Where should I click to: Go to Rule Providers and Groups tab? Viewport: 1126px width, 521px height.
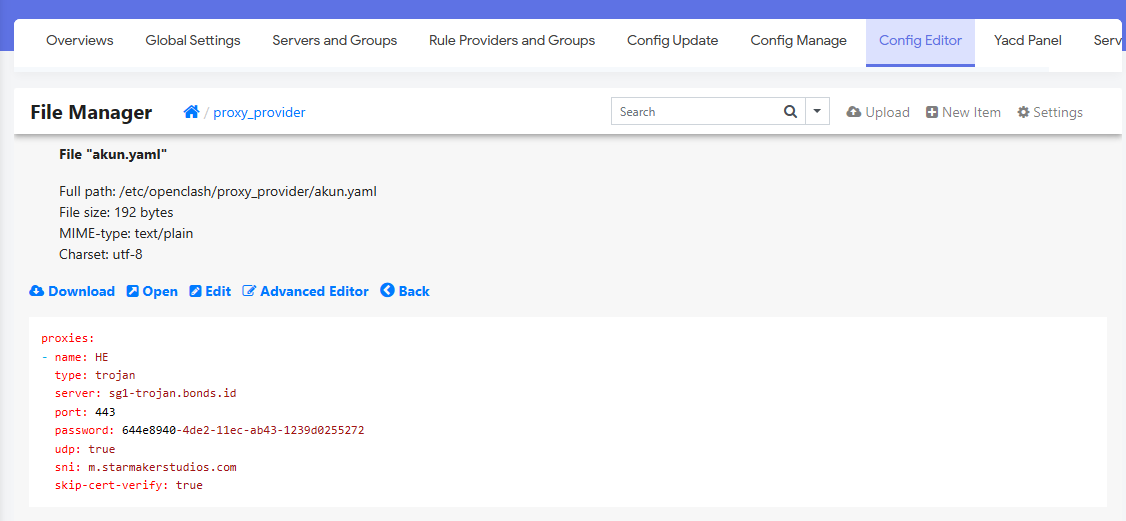512,41
